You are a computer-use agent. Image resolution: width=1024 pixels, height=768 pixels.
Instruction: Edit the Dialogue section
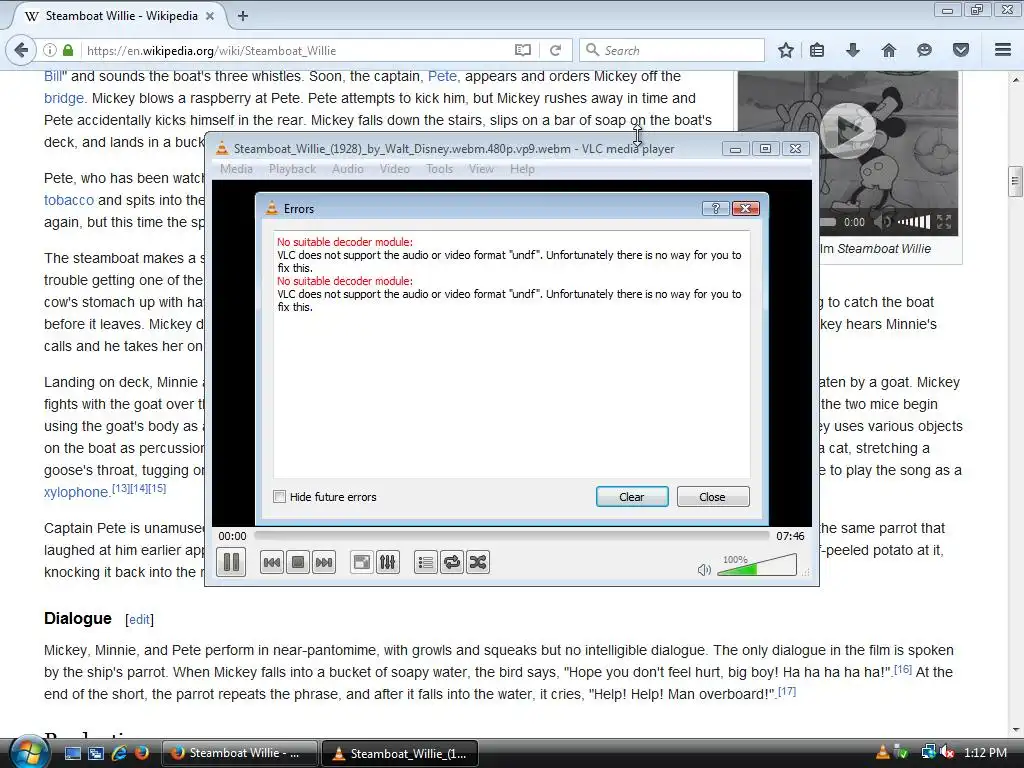[x=139, y=620]
